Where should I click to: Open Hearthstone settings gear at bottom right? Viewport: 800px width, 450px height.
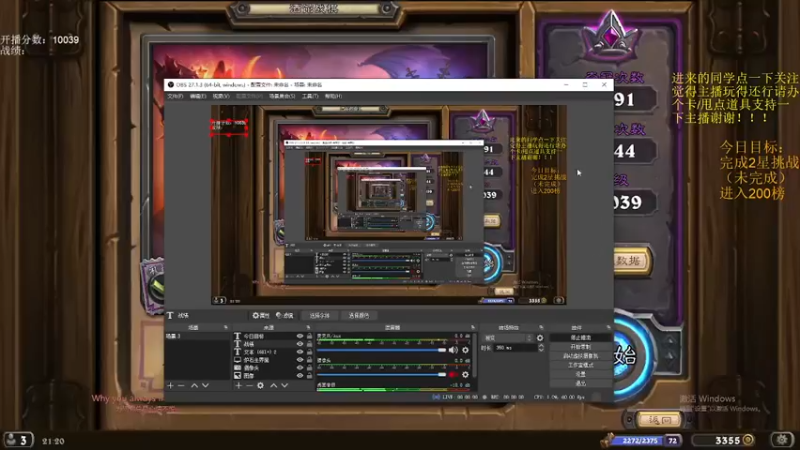[782, 439]
